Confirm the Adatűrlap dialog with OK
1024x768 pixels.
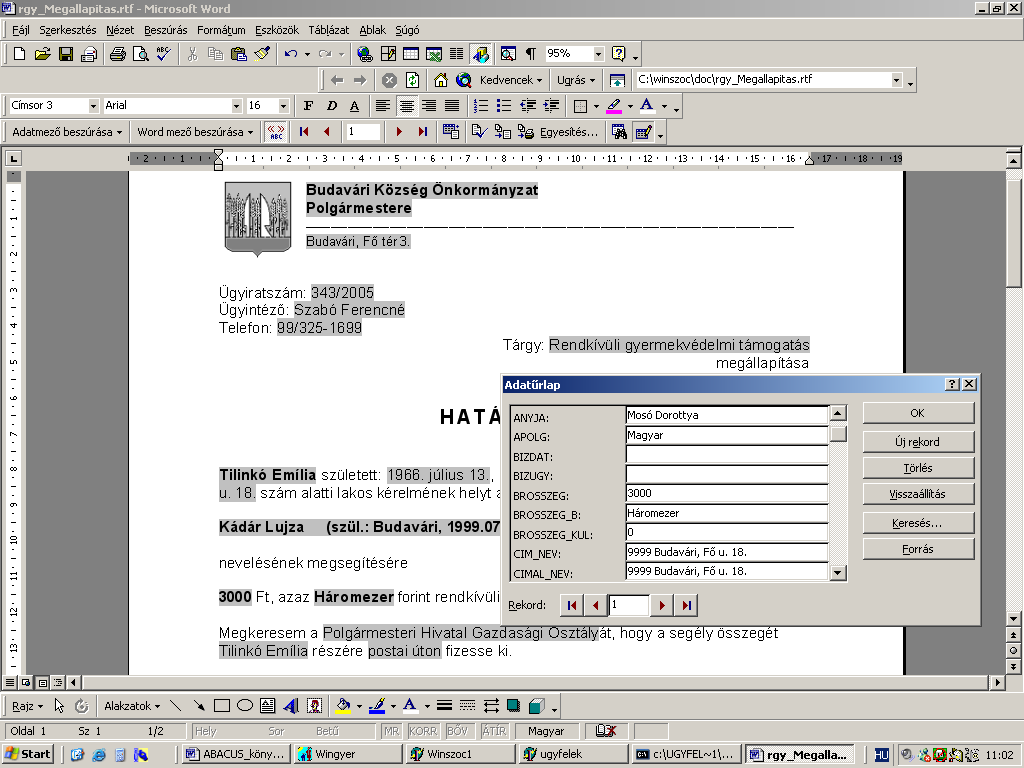point(918,413)
